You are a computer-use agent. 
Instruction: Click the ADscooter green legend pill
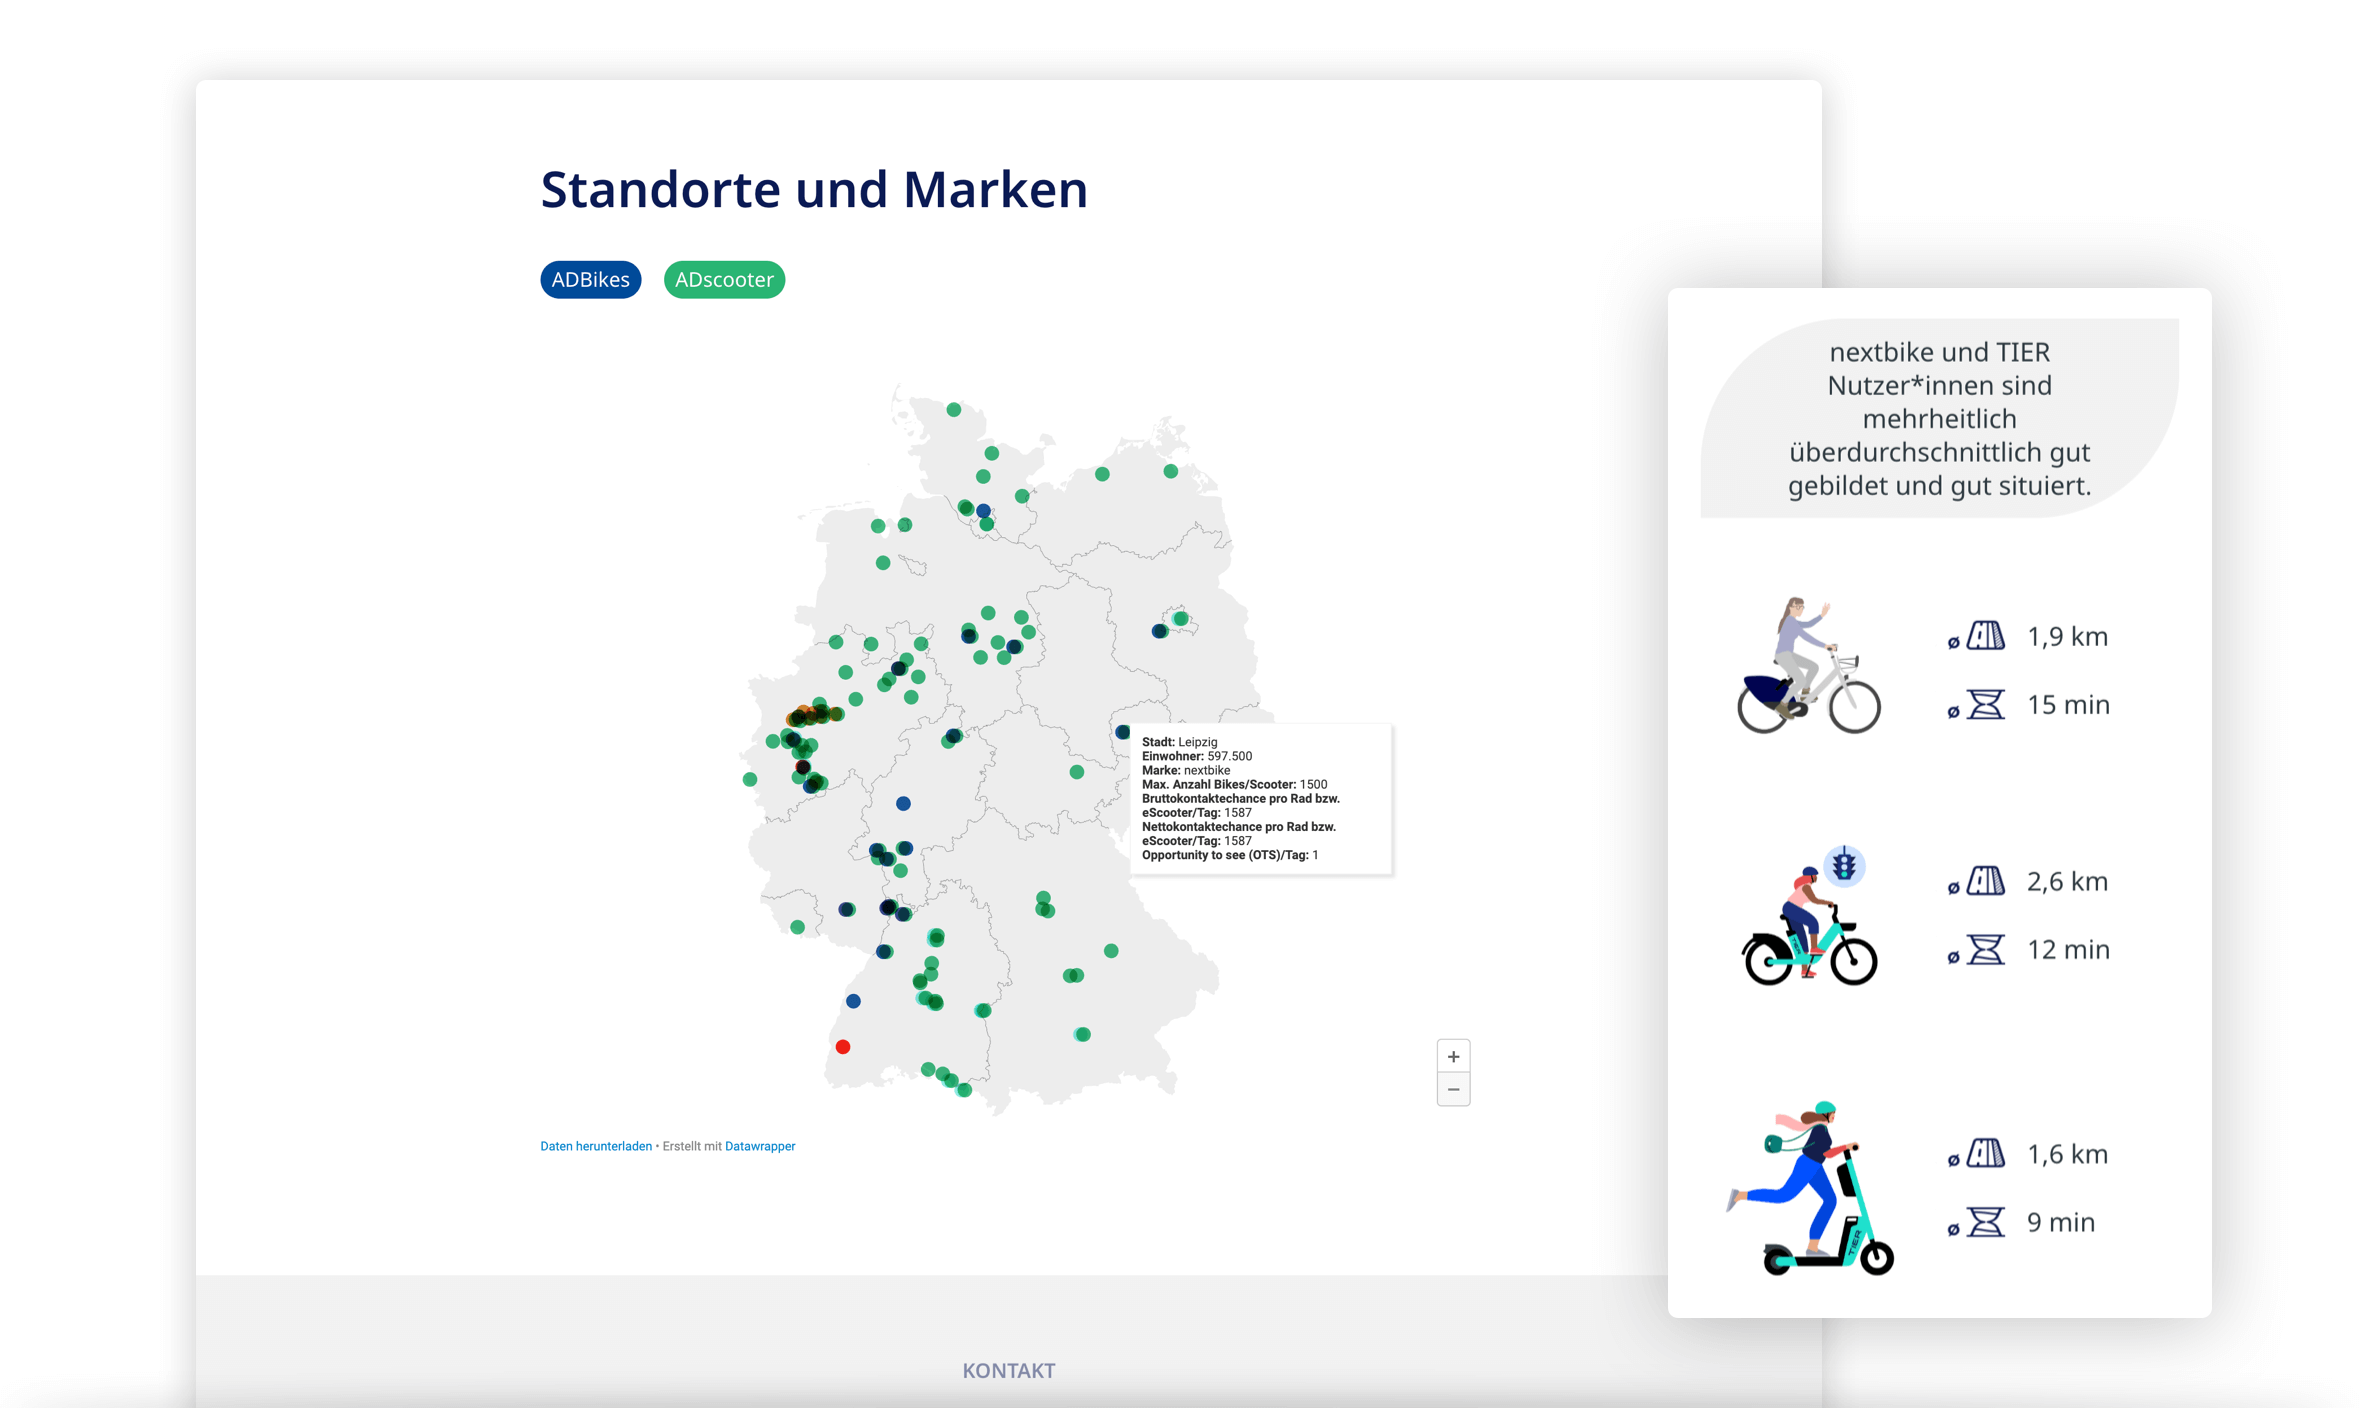(724, 280)
